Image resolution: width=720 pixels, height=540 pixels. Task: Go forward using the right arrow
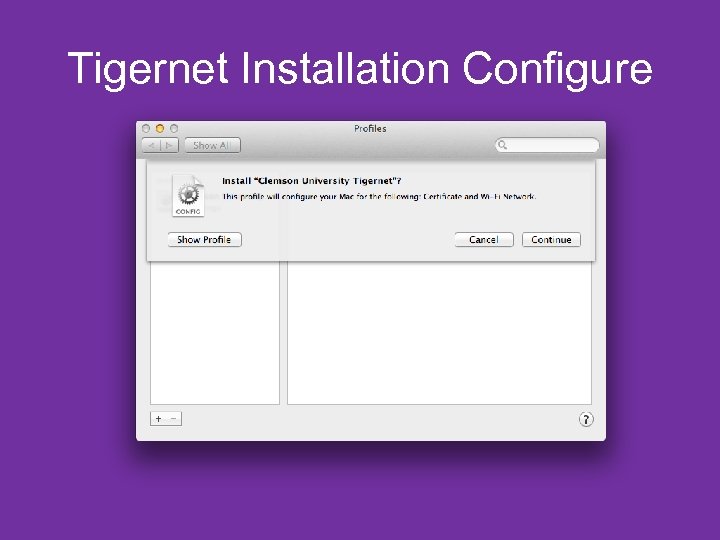(x=169, y=146)
